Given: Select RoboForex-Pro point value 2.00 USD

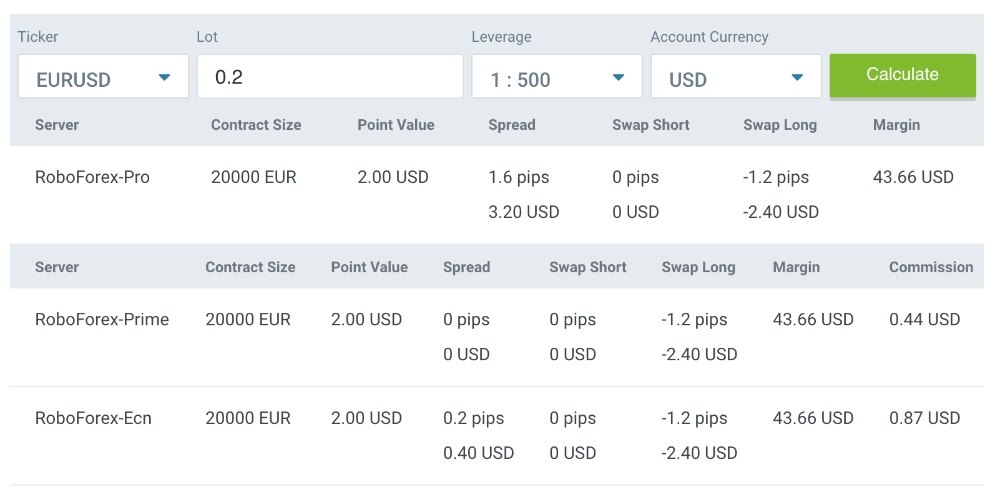Looking at the screenshot, I should pos(393,177).
